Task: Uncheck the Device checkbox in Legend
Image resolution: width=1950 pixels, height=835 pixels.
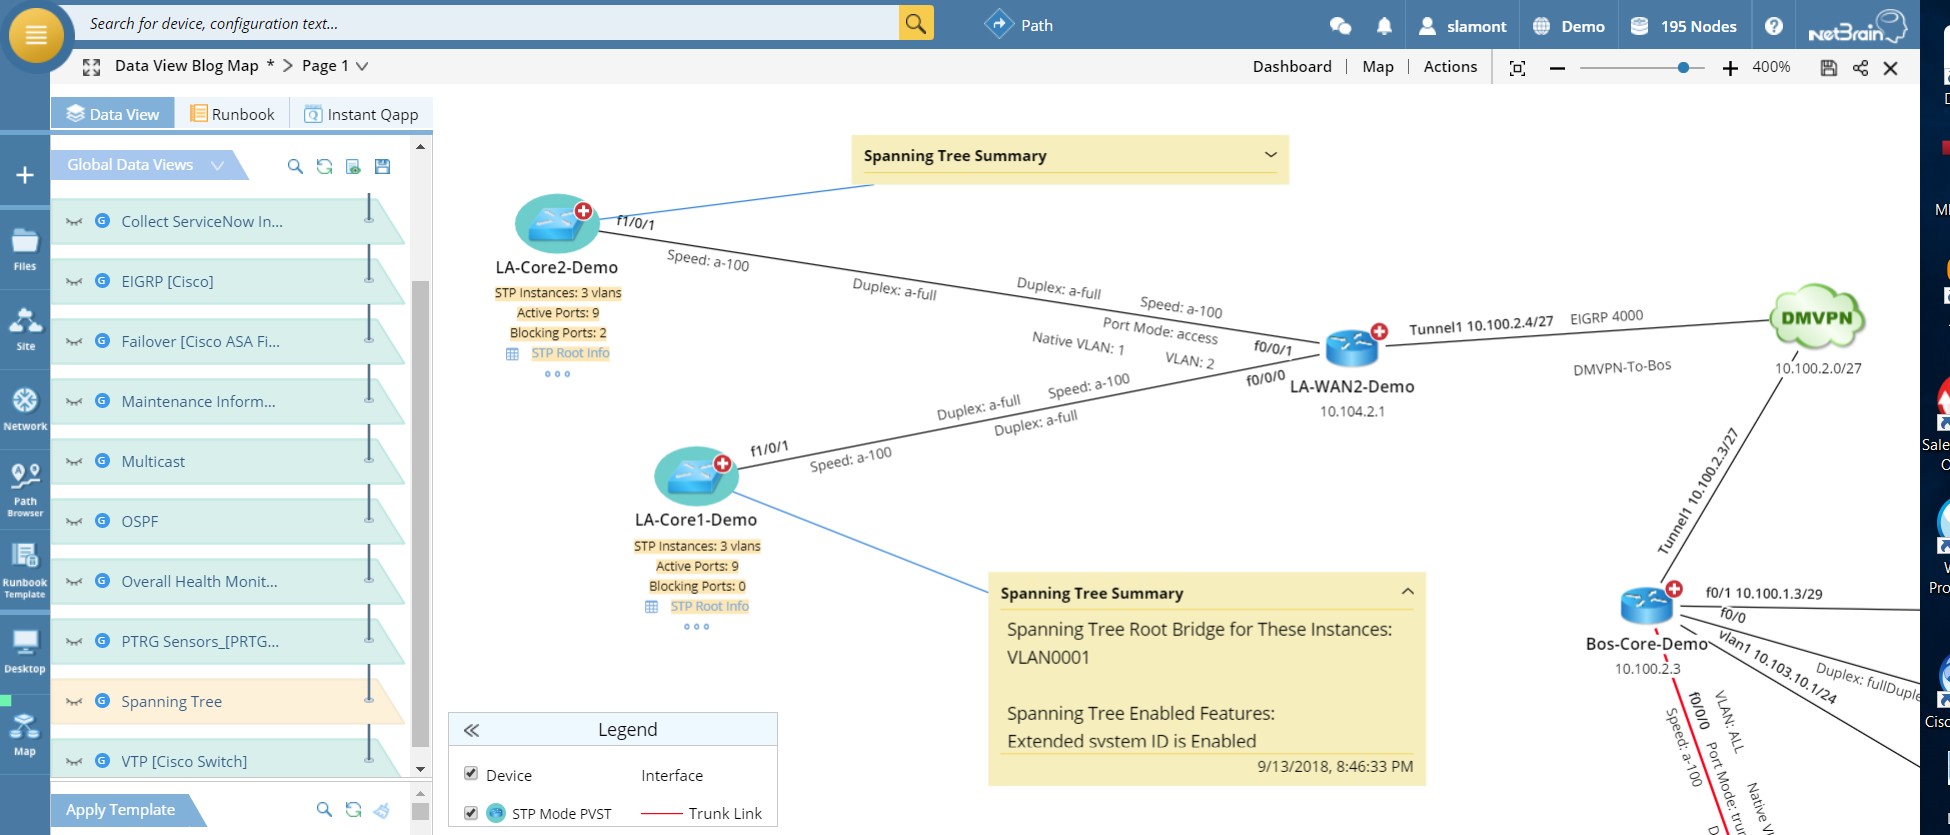Action: point(471,773)
